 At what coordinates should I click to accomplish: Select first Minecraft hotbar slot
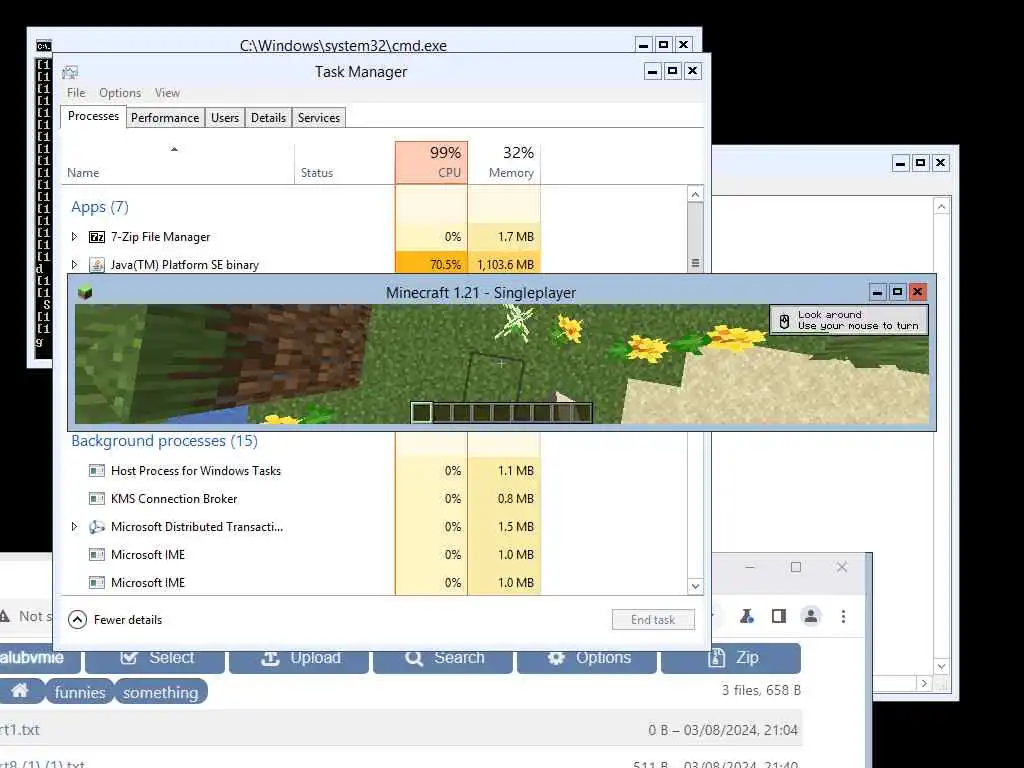click(x=422, y=412)
